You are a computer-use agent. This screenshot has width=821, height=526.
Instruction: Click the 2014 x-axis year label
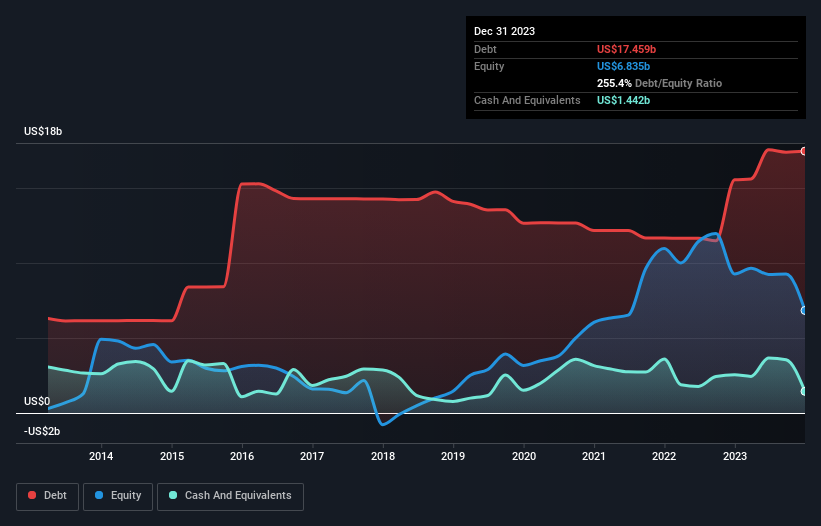click(x=101, y=457)
